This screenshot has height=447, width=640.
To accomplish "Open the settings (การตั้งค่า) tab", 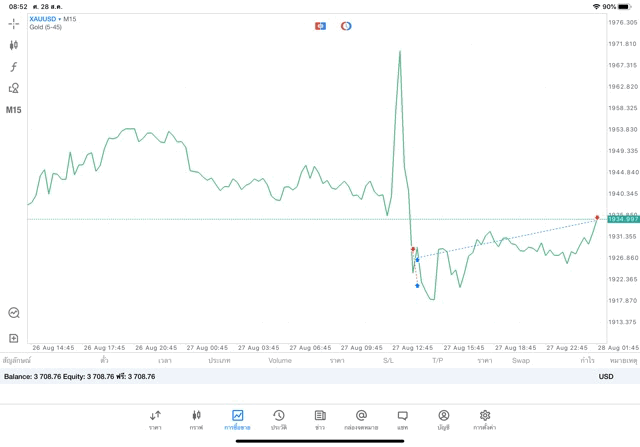I will tap(485, 418).
